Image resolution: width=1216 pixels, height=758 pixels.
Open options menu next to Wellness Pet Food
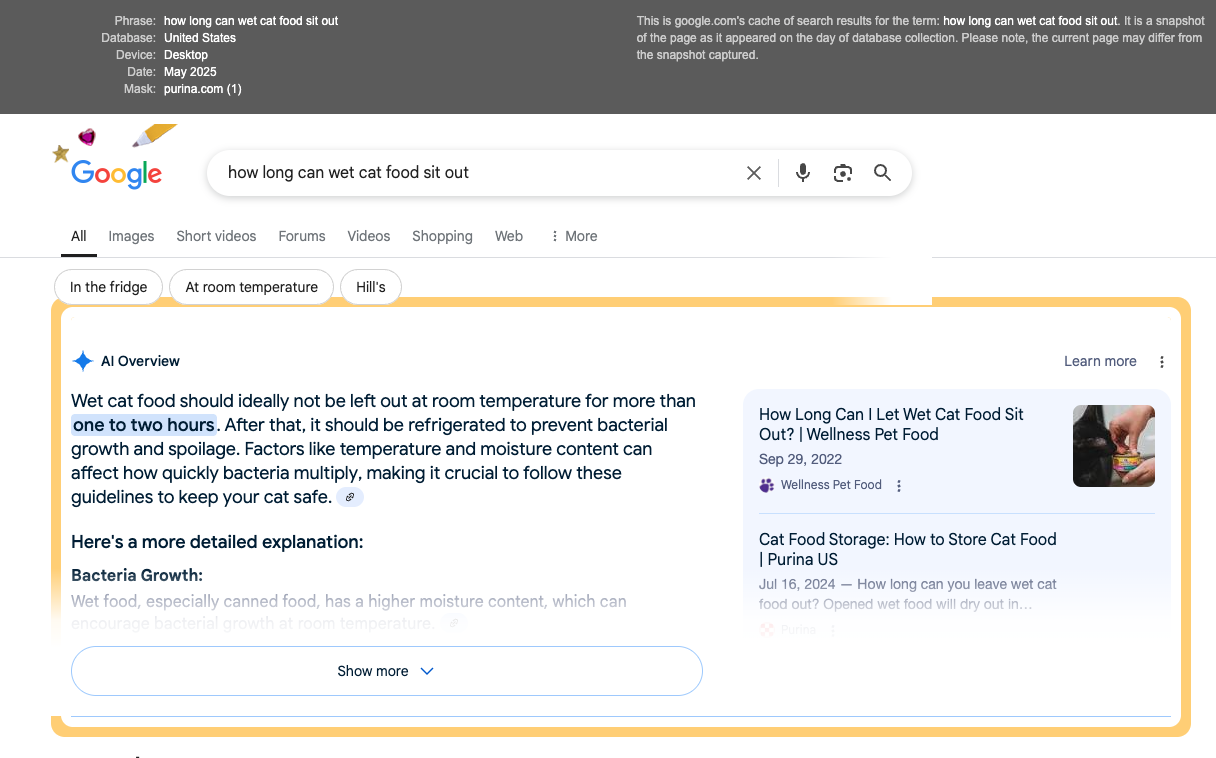[x=898, y=485]
